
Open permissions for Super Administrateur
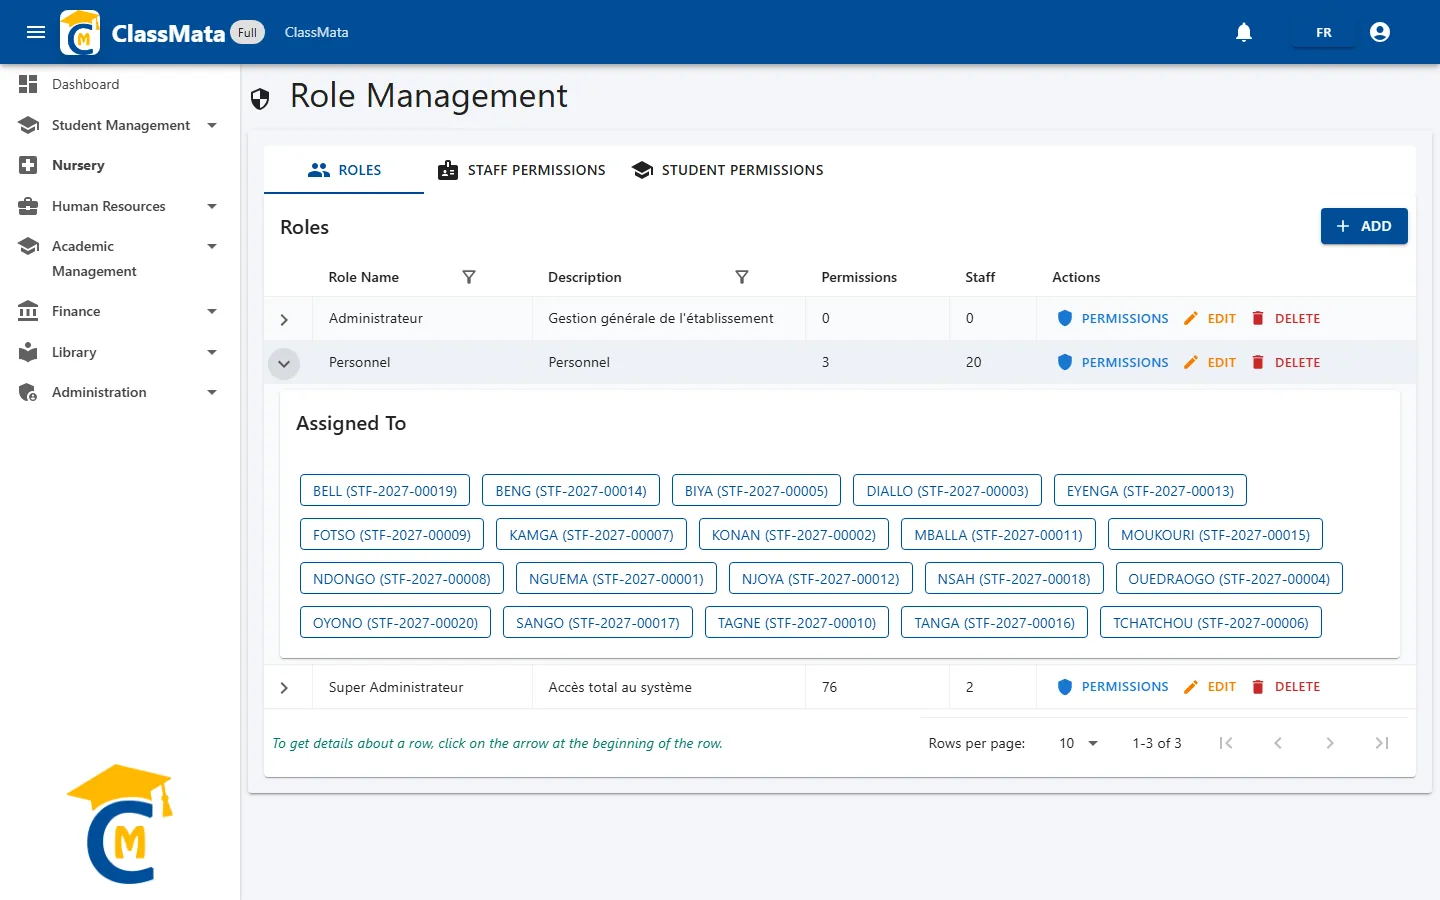(1113, 687)
